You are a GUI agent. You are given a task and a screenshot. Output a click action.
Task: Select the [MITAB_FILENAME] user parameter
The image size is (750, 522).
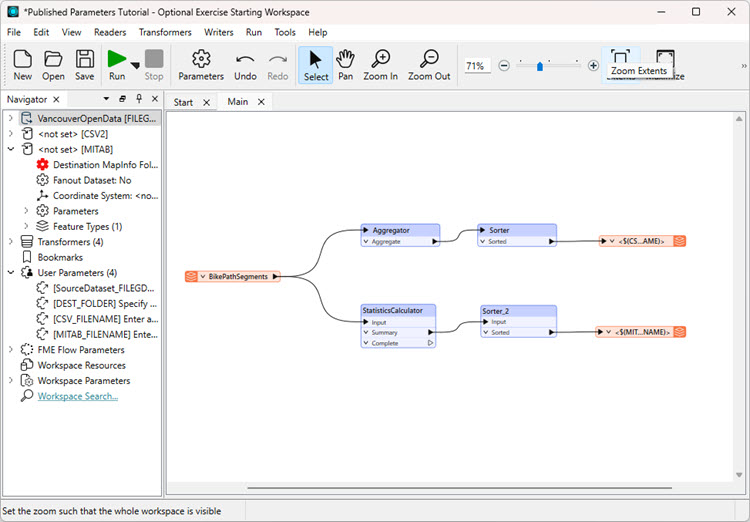pos(97,334)
